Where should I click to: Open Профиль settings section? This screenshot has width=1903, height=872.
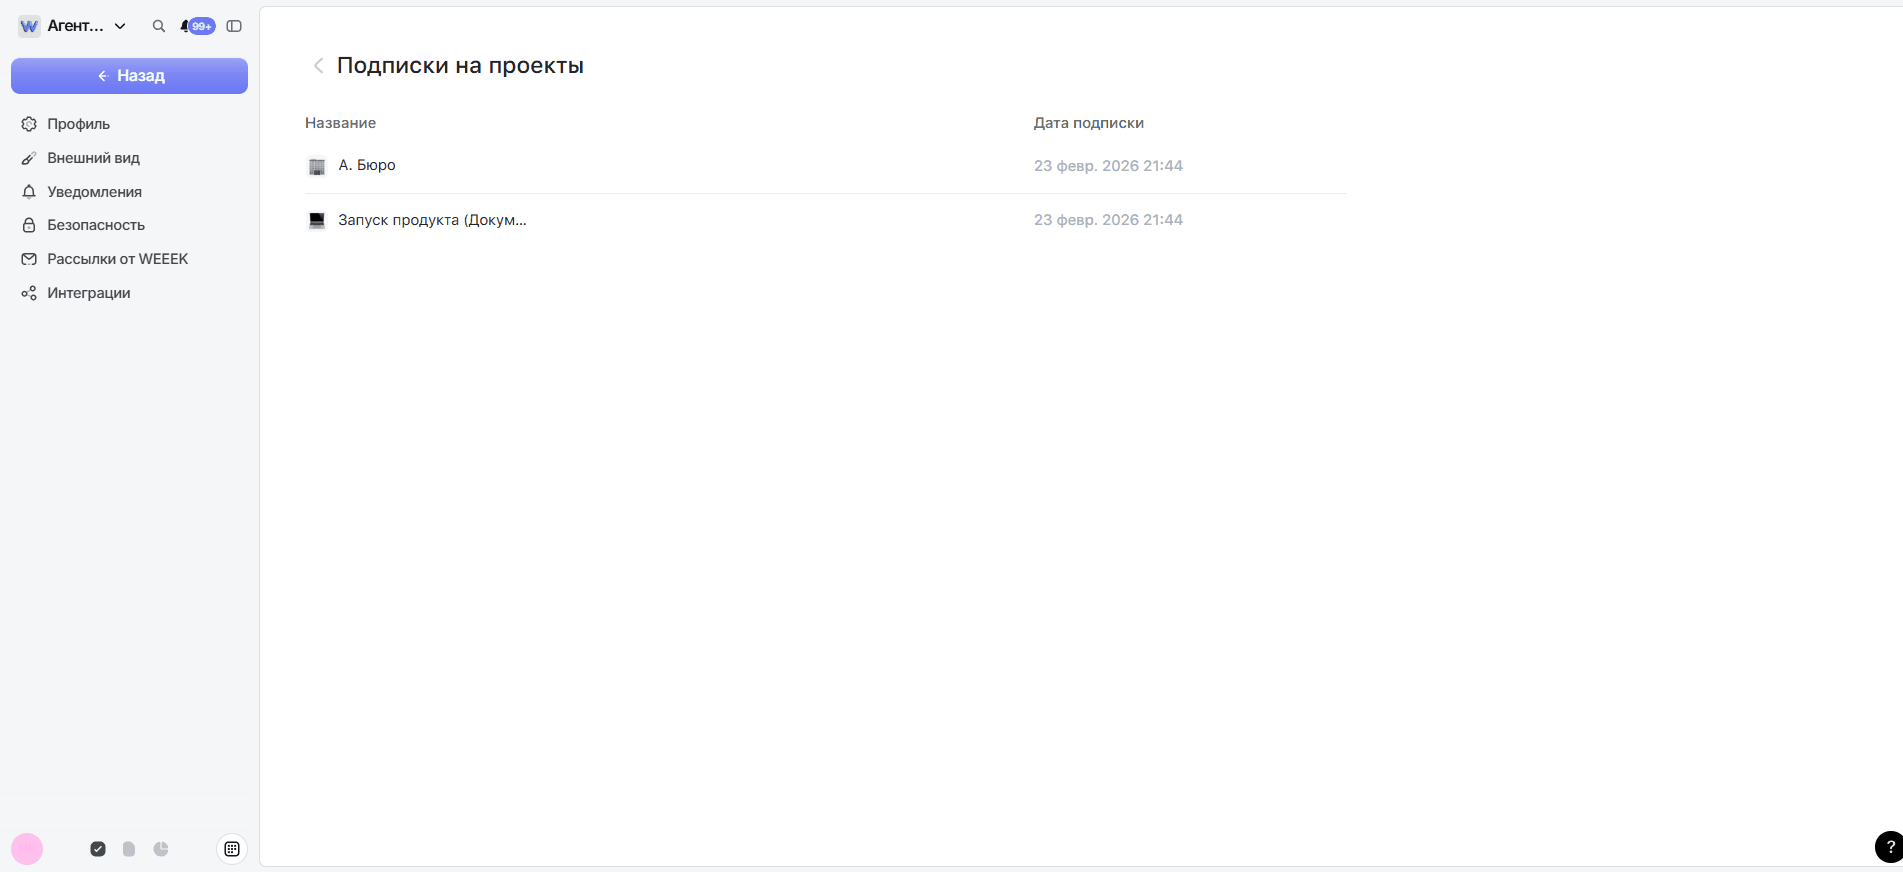tap(78, 124)
